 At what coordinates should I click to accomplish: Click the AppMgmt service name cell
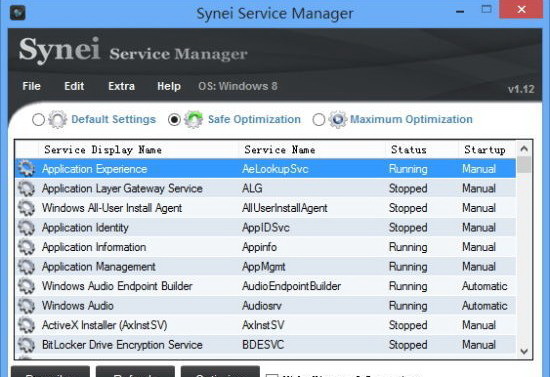click(x=263, y=267)
